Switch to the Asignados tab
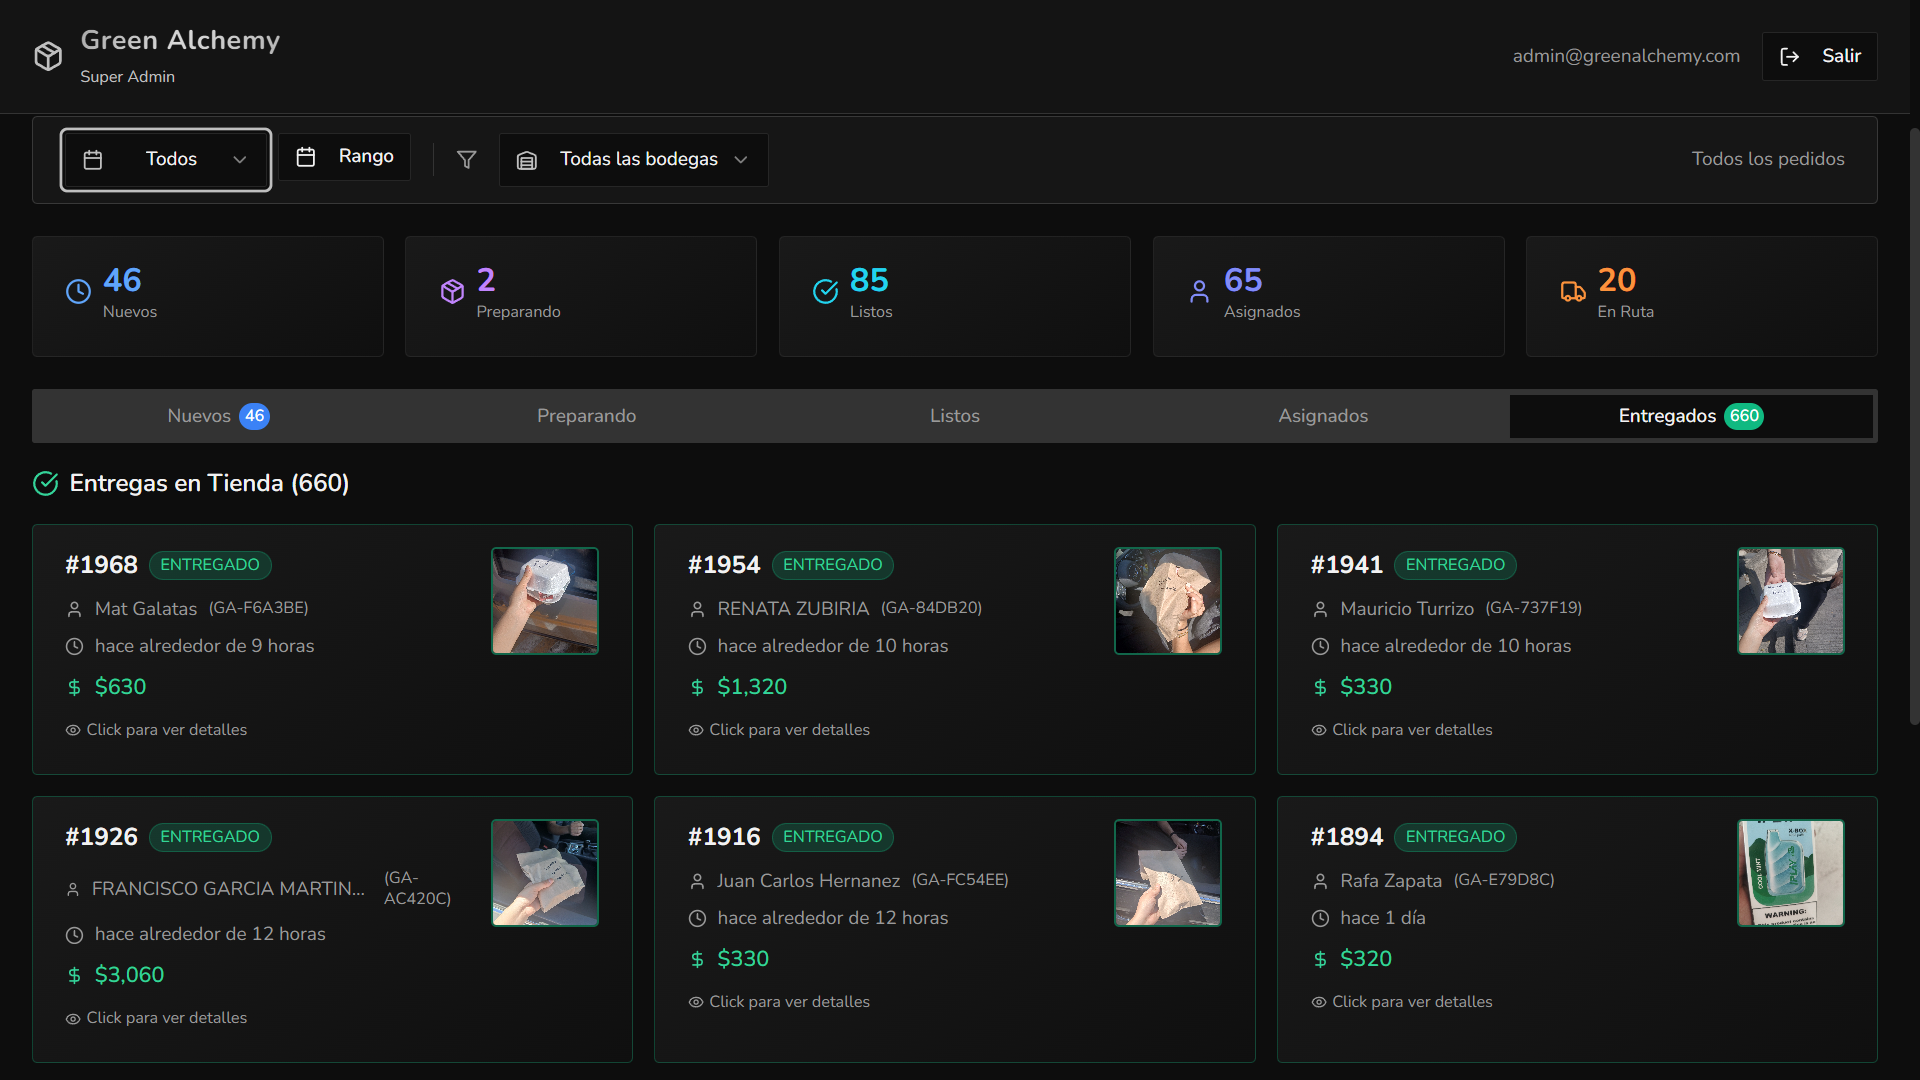This screenshot has width=1920, height=1080. (1322, 416)
